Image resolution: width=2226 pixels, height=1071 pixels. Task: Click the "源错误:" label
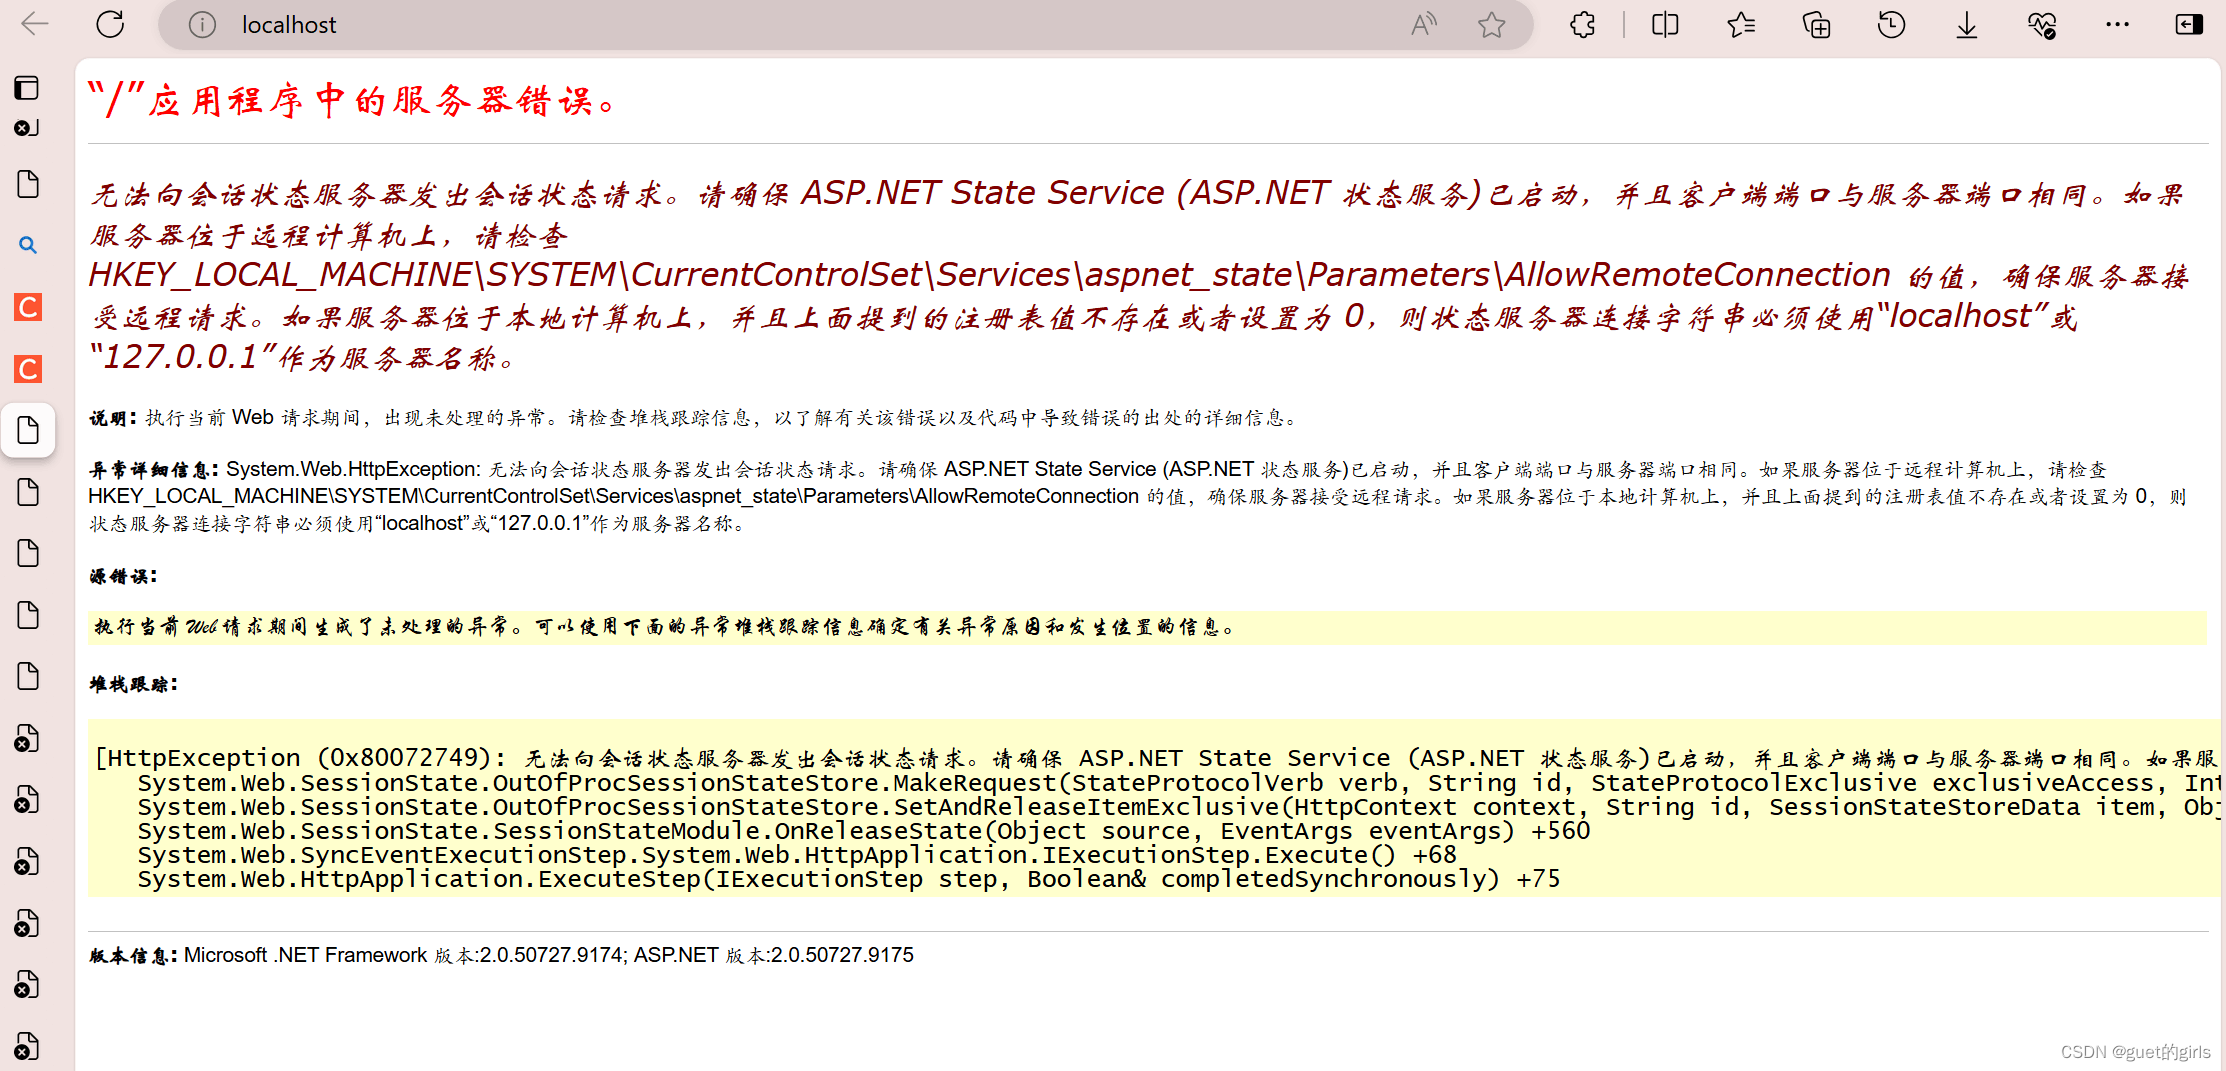pyautogui.click(x=122, y=576)
